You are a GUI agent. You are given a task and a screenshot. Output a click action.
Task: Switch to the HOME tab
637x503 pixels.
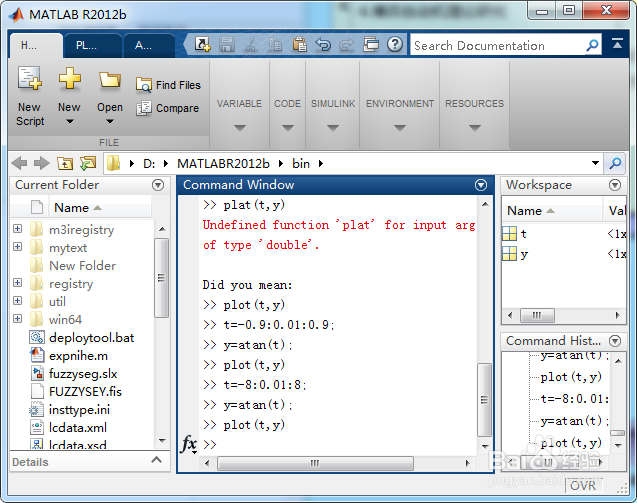point(36,45)
